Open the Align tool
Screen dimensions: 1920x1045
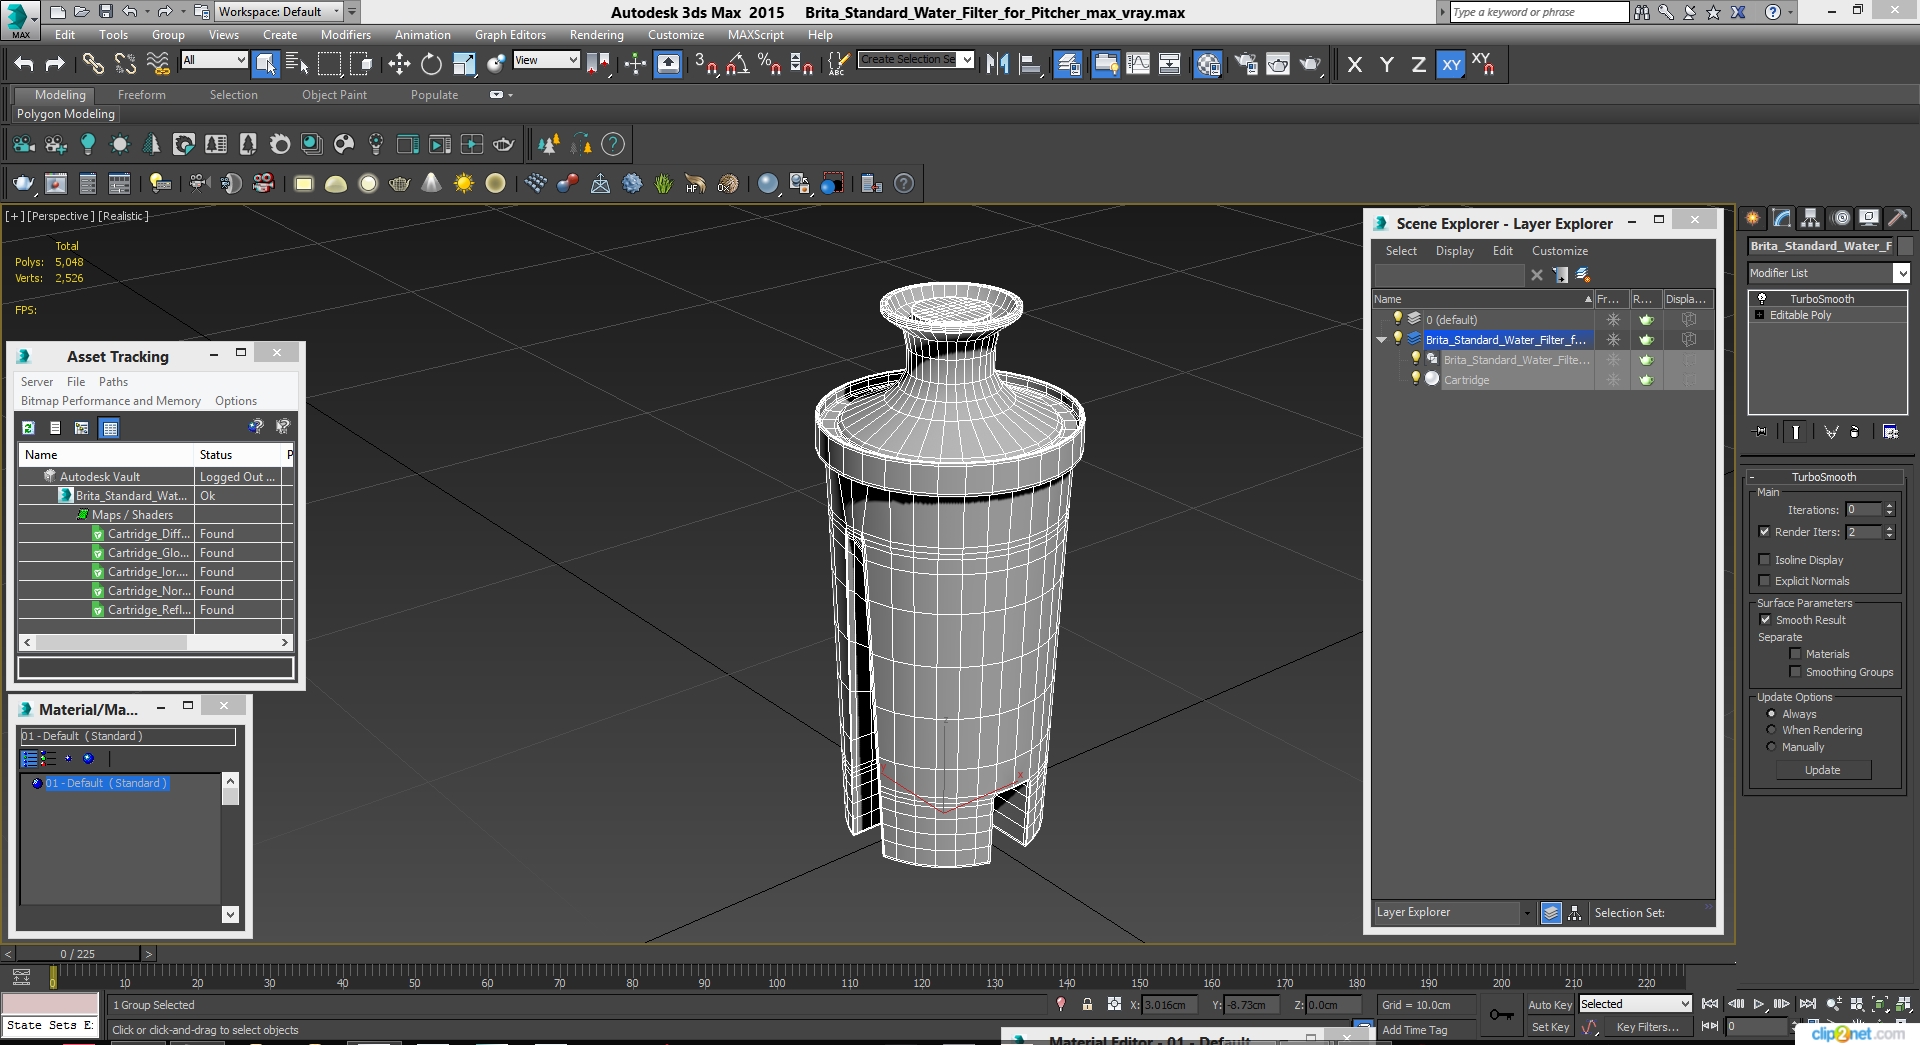1030,64
